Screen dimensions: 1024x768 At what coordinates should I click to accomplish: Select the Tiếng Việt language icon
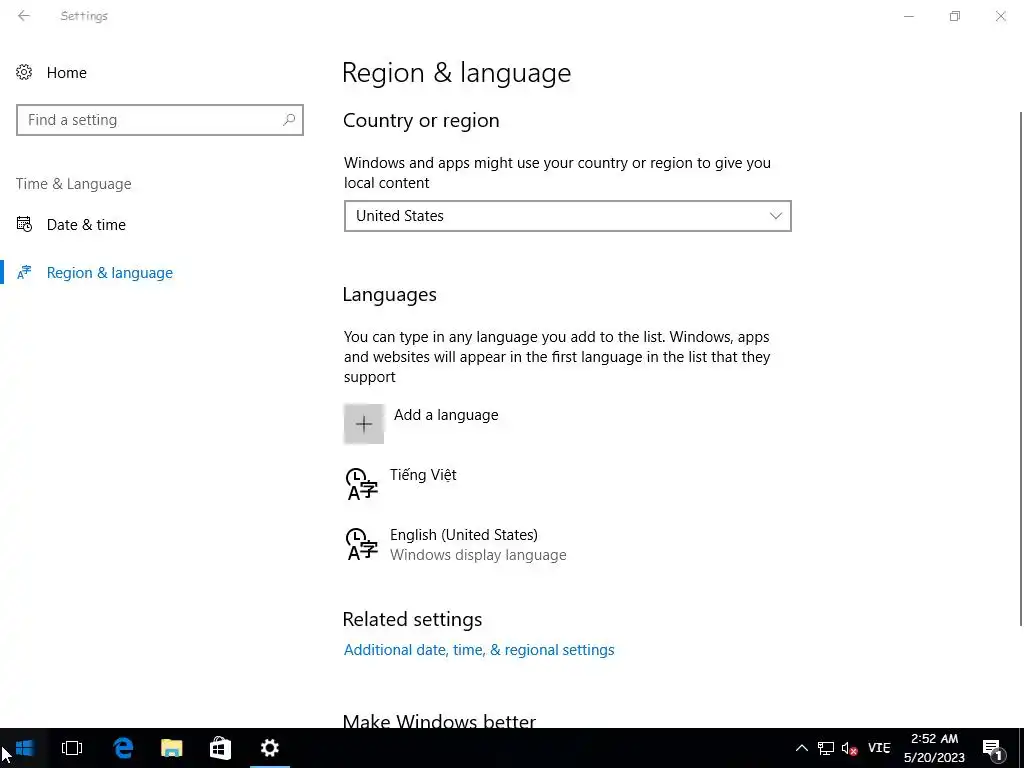(361, 484)
